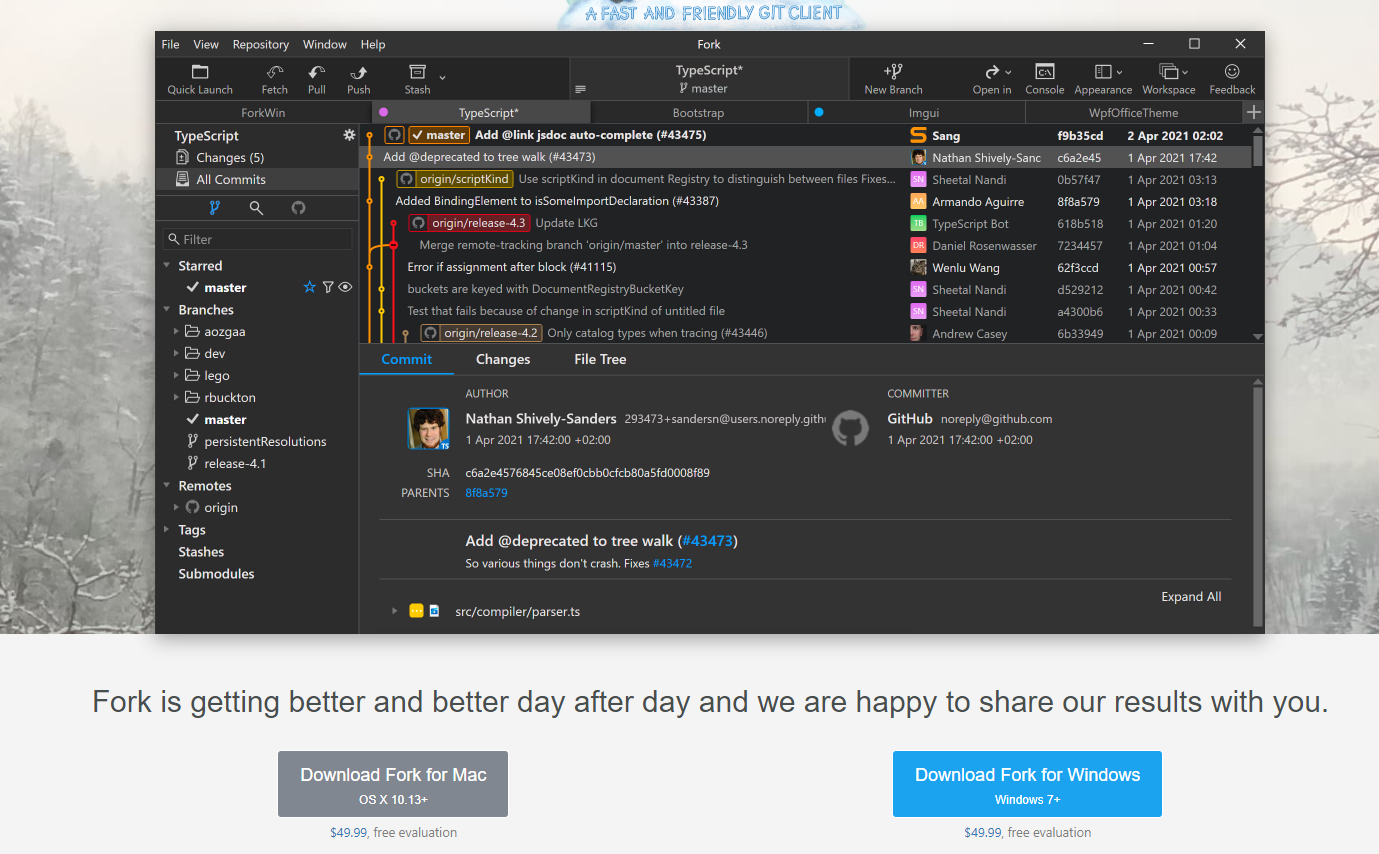This screenshot has width=1379, height=854.
Task: Open the sidebar search magnifier icon
Action: click(256, 208)
